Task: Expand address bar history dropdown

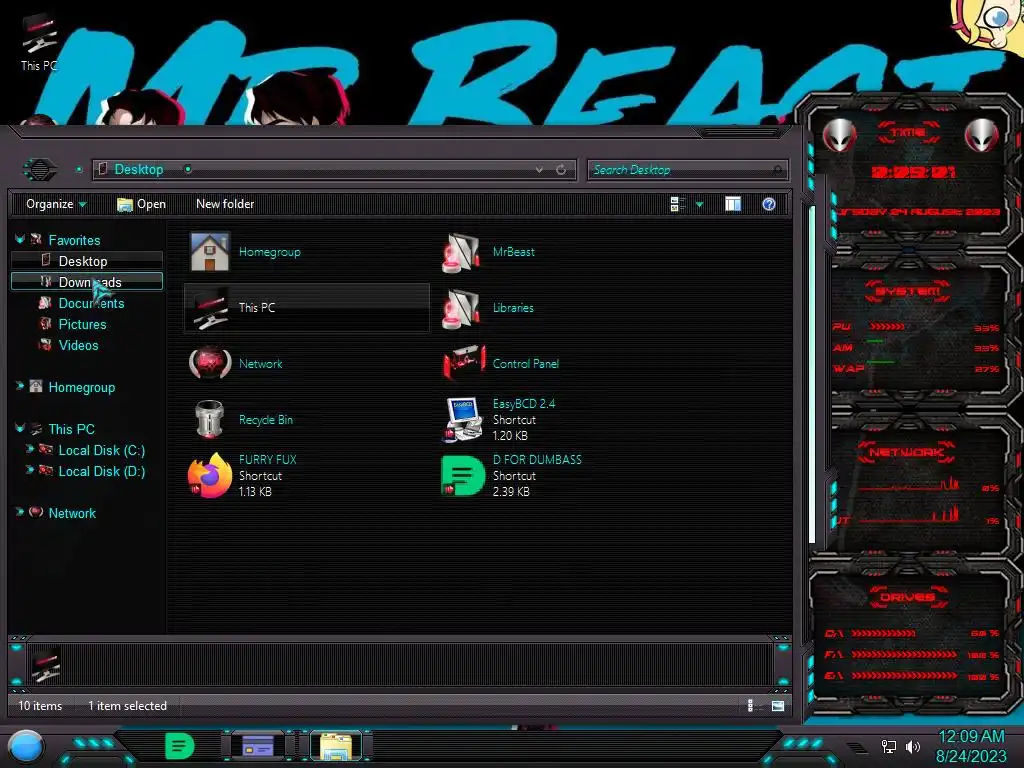Action: 539,170
